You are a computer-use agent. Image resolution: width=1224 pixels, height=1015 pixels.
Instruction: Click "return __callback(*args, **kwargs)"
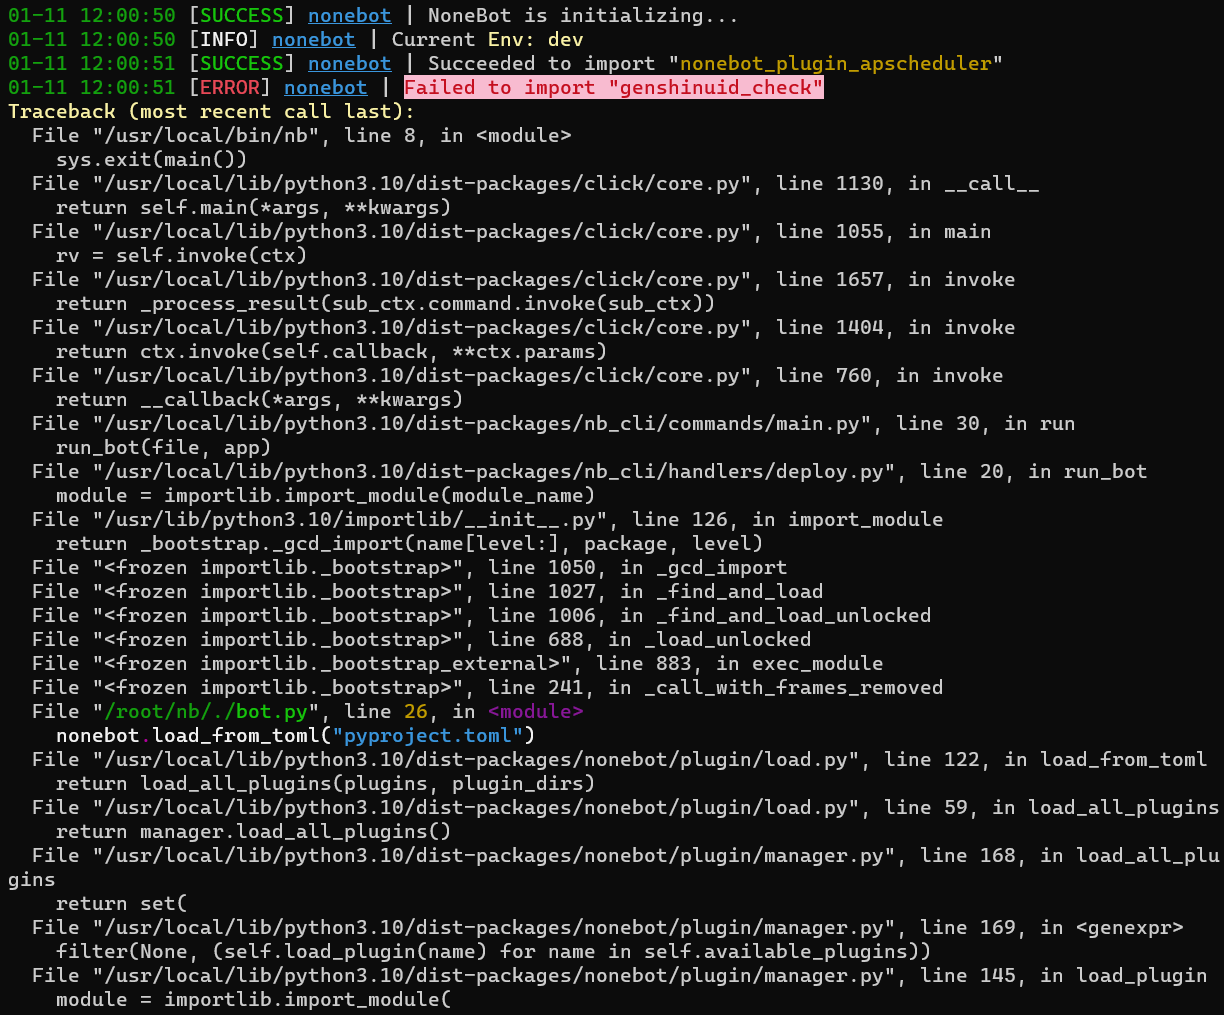tap(259, 399)
